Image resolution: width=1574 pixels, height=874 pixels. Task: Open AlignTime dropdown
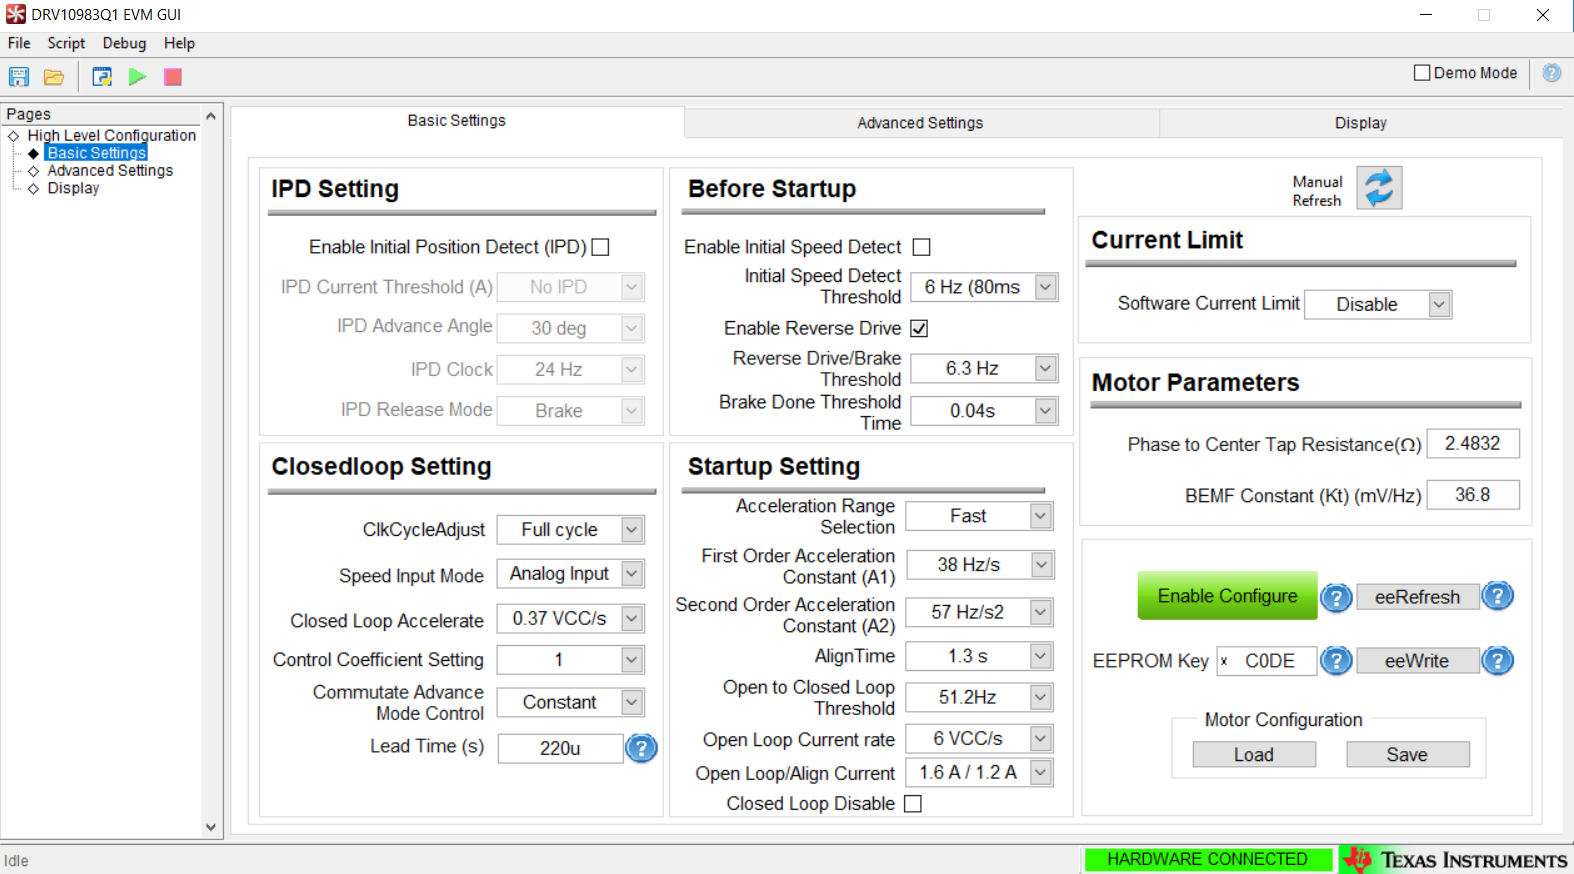click(x=979, y=656)
